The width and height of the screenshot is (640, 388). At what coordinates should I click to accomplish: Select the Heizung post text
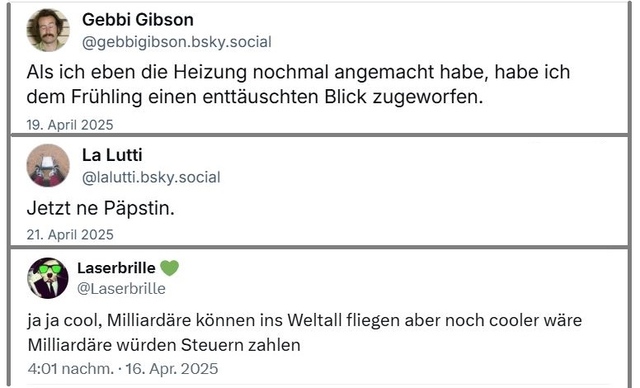298,84
